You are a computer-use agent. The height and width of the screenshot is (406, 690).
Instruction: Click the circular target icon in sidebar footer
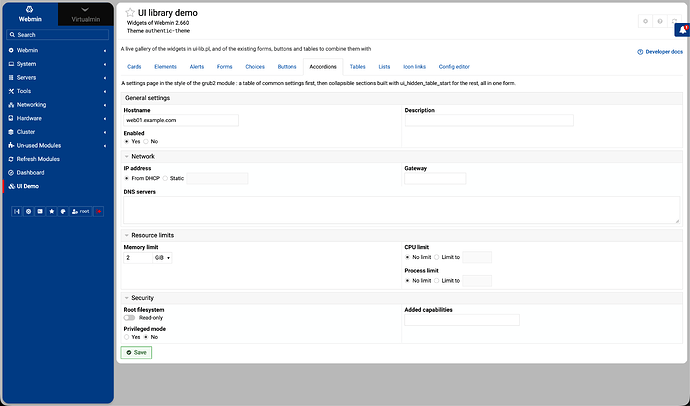pos(29,212)
